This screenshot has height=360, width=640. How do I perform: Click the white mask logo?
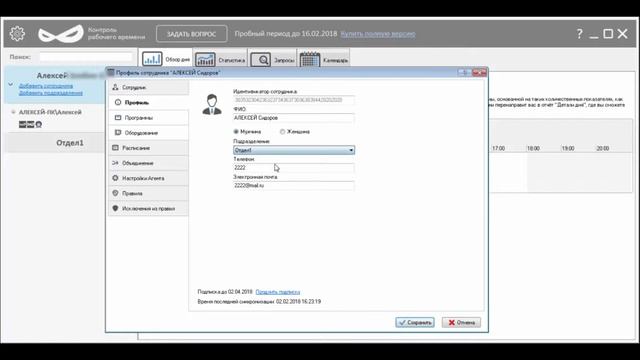pyautogui.click(x=61, y=34)
